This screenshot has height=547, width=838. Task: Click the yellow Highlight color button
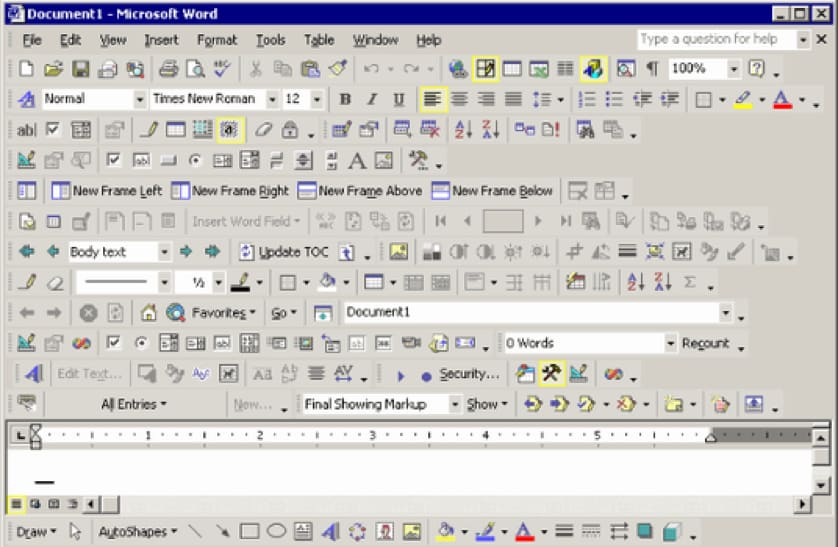point(743,99)
